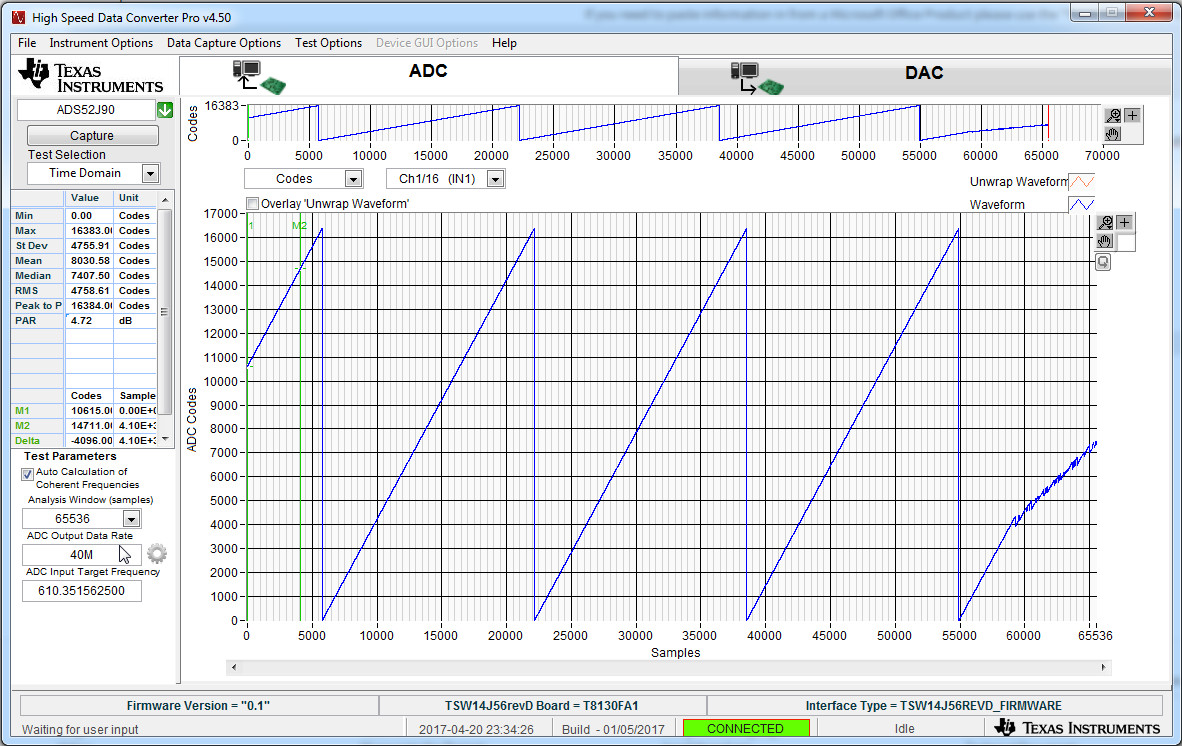This screenshot has height=746, width=1182.
Task: Select the zoom tool on the top overview graph
Action: coord(1113,115)
